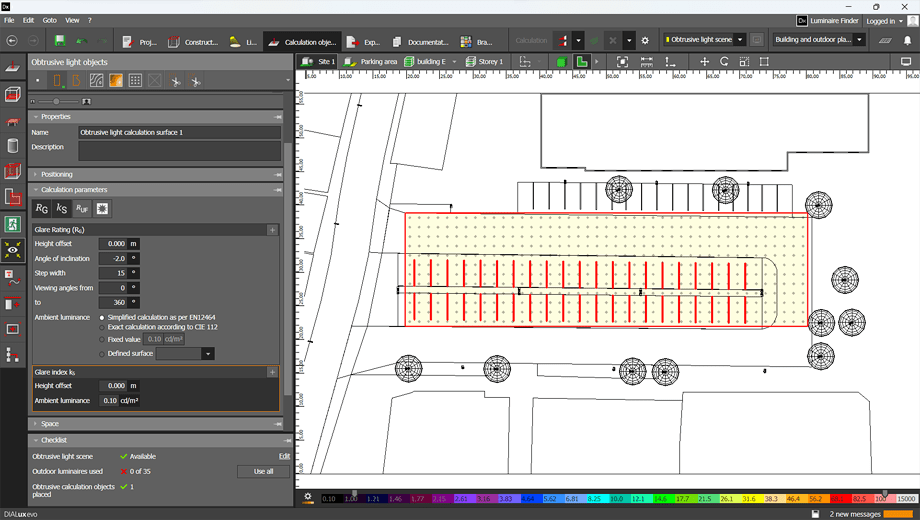Select the emergency exit sign tool in sidebar
The image size is (920, 520).
[13, 225]
